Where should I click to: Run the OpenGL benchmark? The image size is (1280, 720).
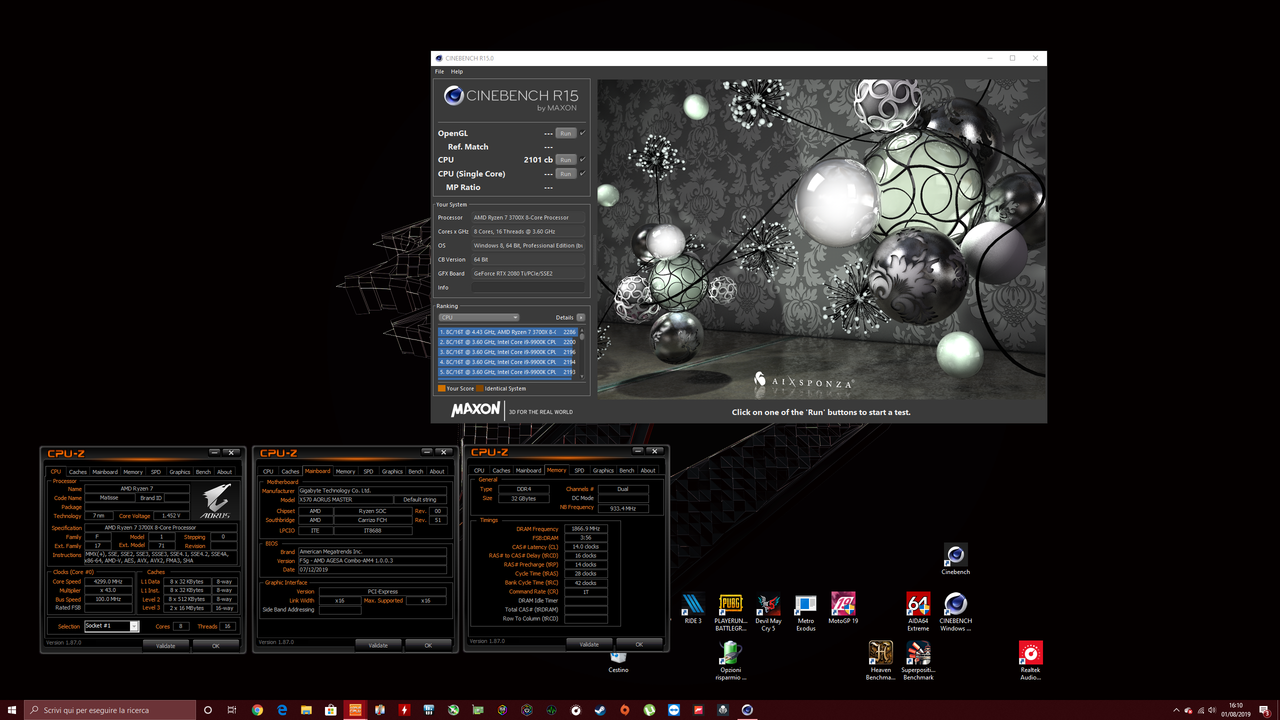pyautogui.click(x=566, y=133)
